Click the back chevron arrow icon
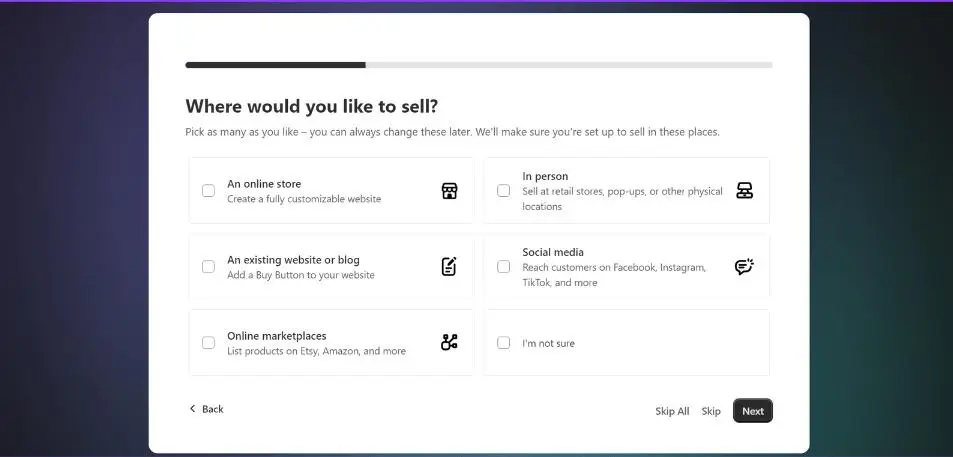This screenshot has height=457, width=953. pos(193,408)
